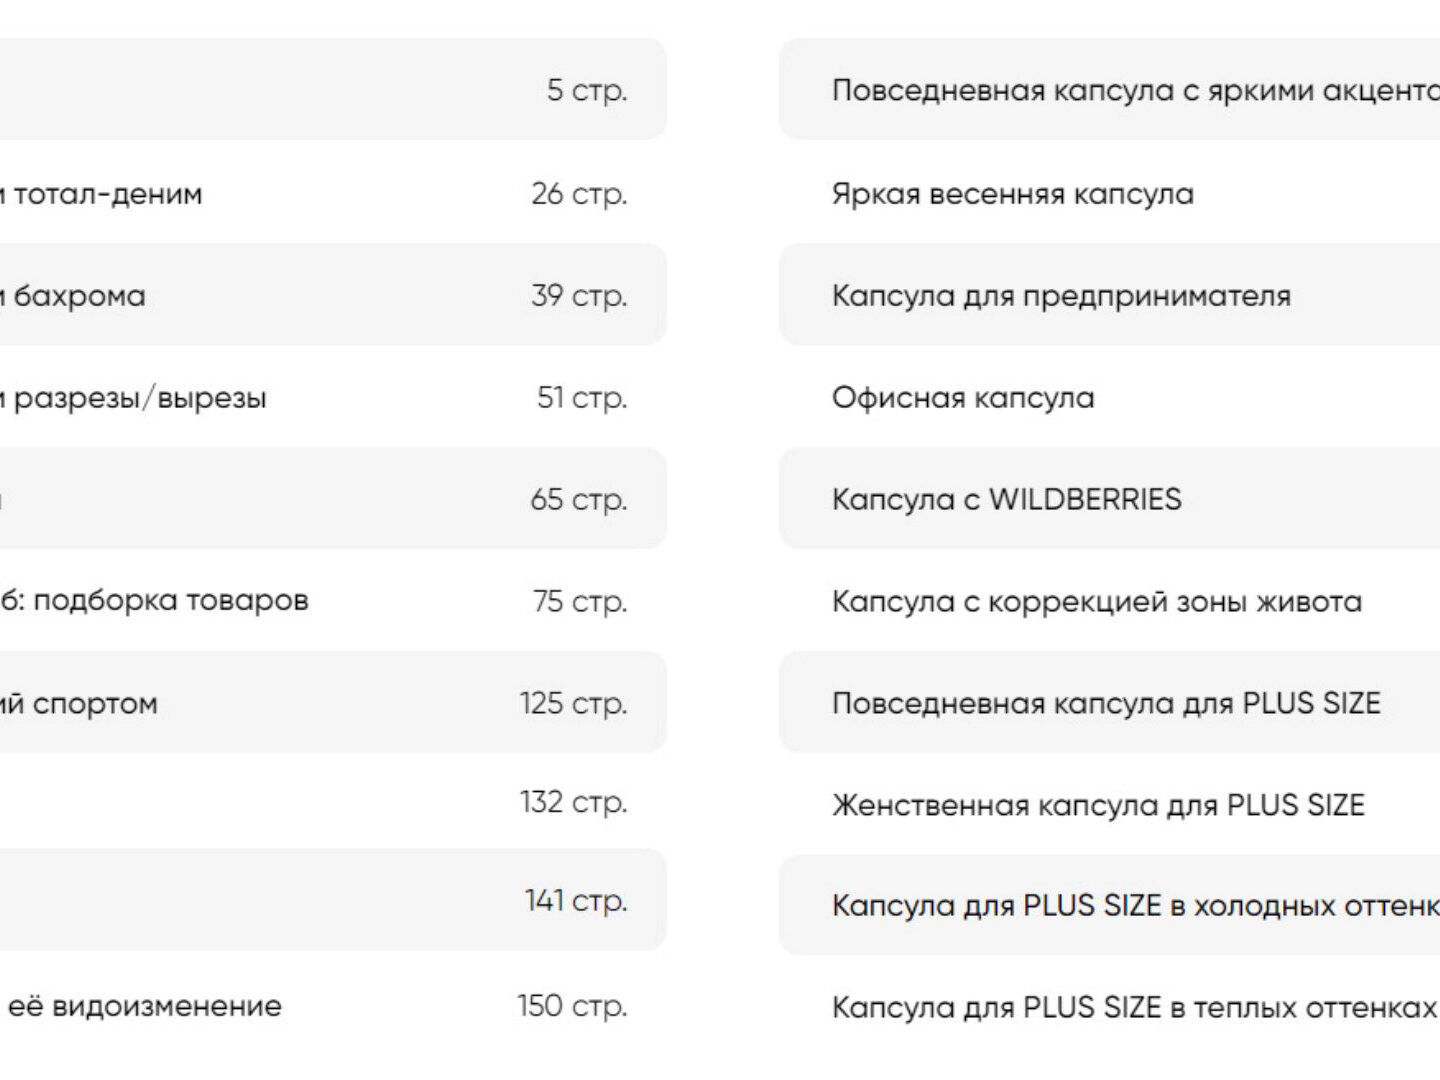The width and height of the screenshot is (1440, 1080).
Task: Jump to page 132 стр.
Action: (x=573, y=802)
